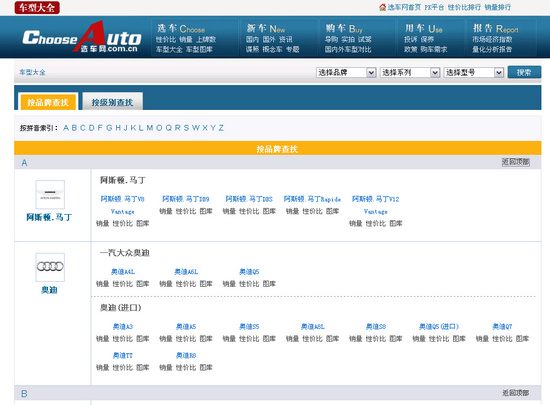
Task: Open the Audi four-rings logo thumbnail
Action: (x=50, y=267)
